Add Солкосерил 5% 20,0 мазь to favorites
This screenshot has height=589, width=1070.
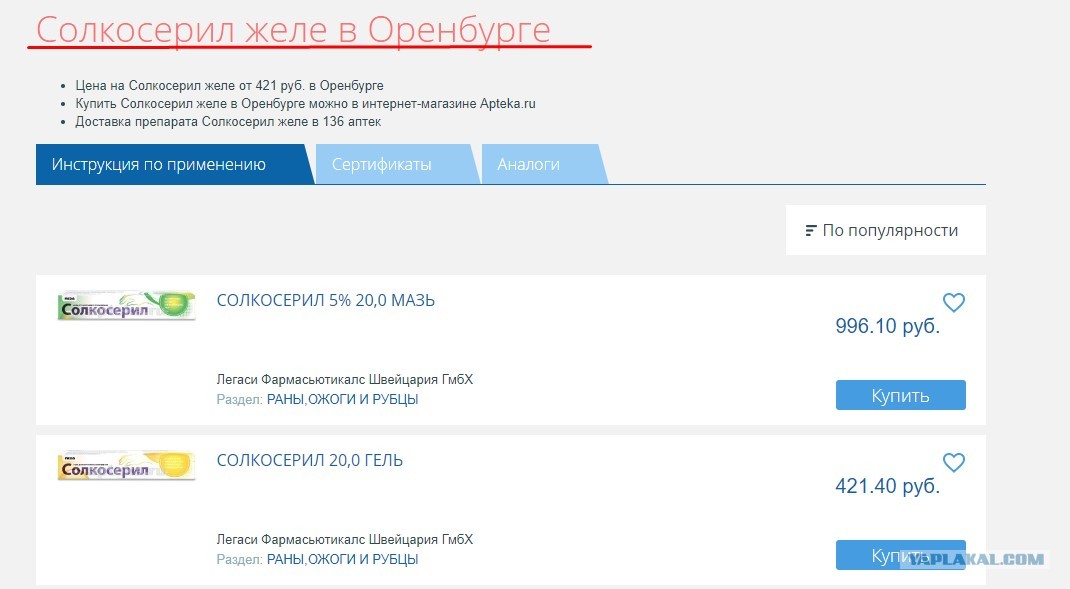pyautogui.click(x=953, y=302)
